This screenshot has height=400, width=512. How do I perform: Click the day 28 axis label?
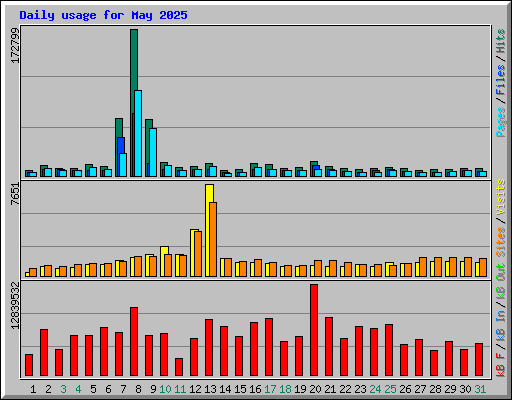435,389
